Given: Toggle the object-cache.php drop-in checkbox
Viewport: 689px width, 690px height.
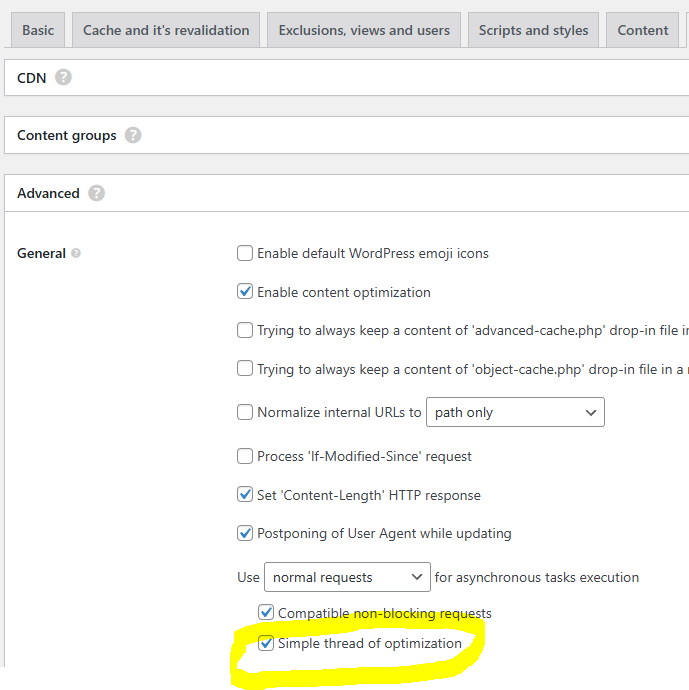Looking at the screenshot, I should 245,369.
